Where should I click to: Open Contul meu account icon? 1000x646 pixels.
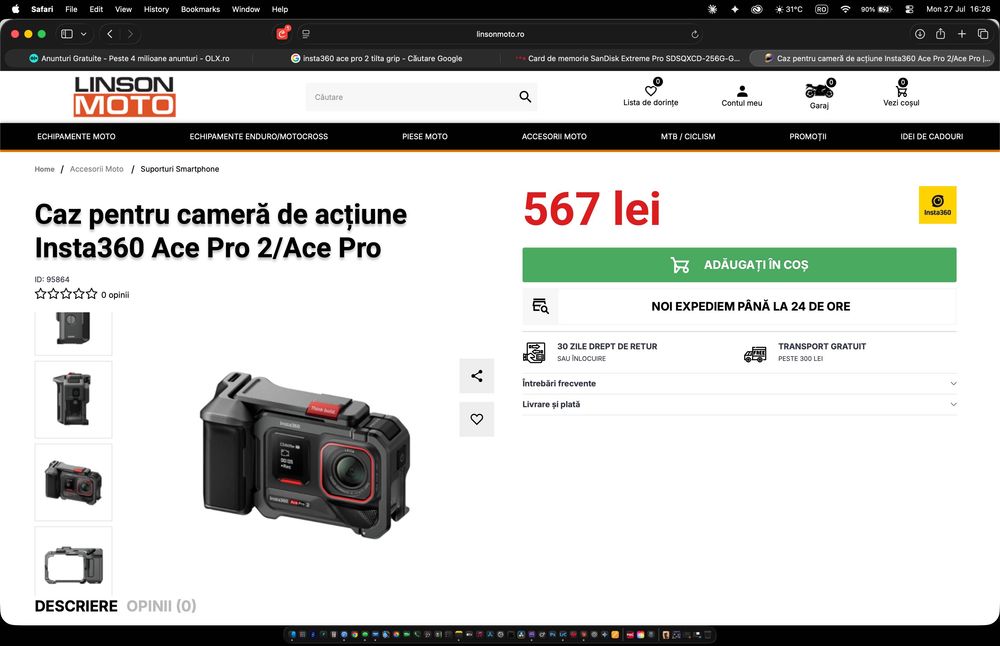click(x=742, y=91)
